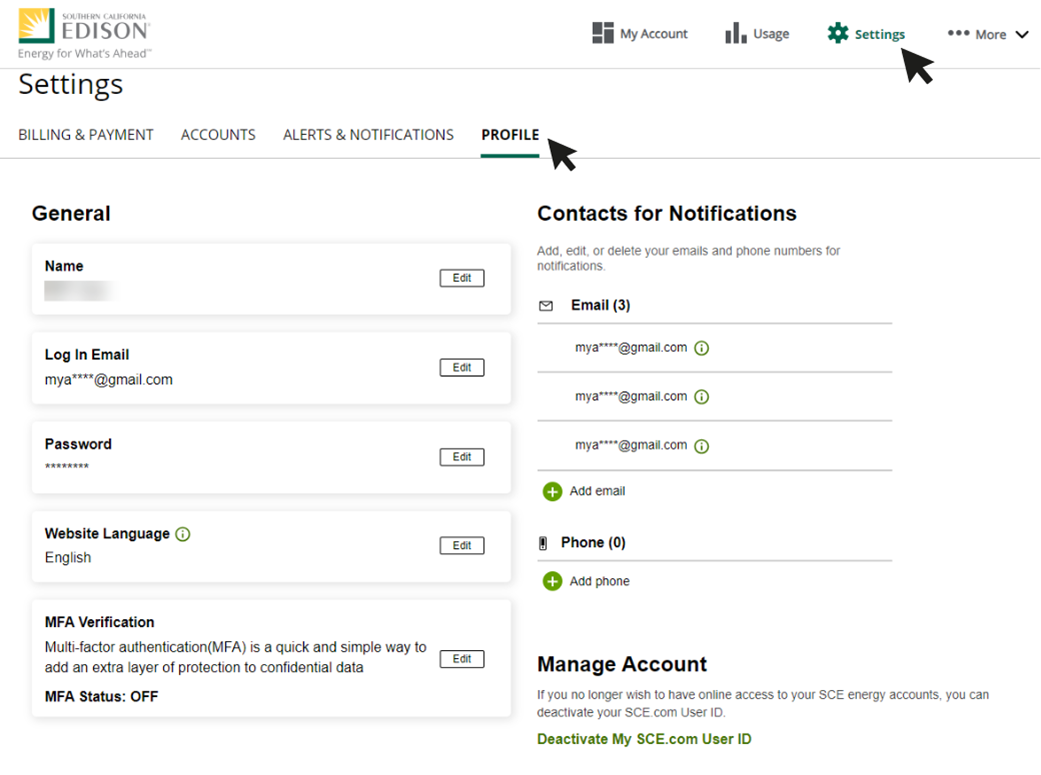Screen dimensions: 1041x775
Task: Click the green Add phone plus icon
Action: tap(552, 581)
